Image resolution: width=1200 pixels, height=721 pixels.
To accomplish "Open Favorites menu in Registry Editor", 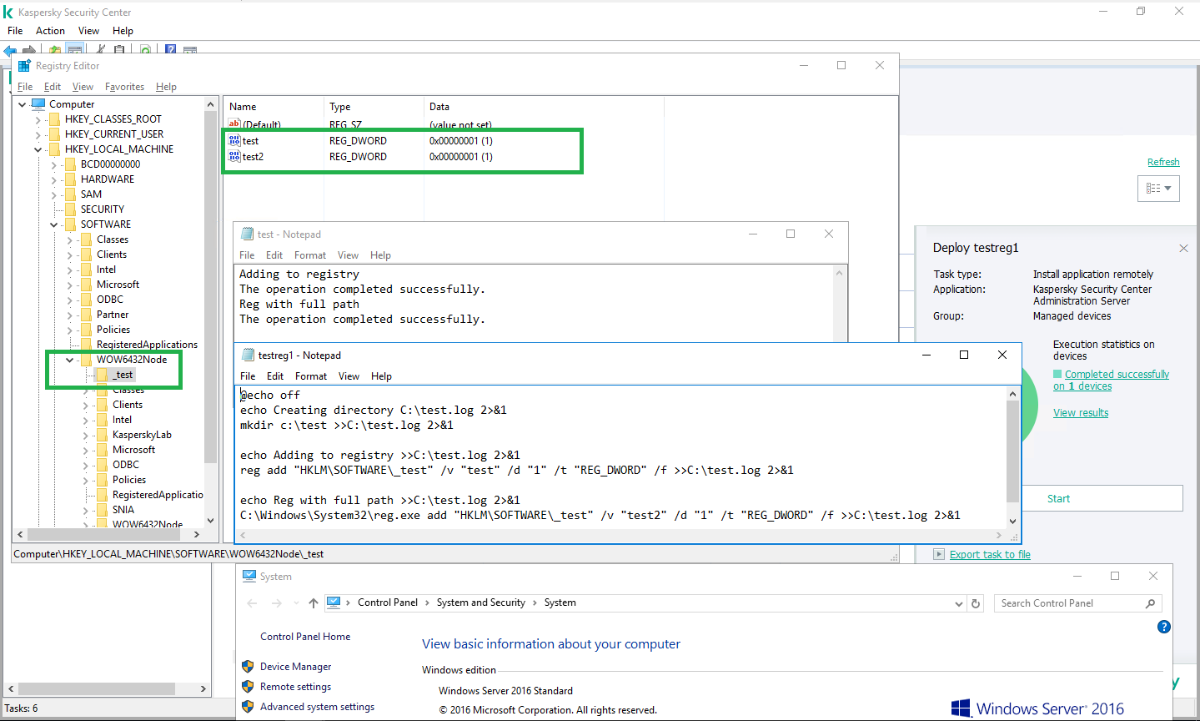I will click(124, 87).
